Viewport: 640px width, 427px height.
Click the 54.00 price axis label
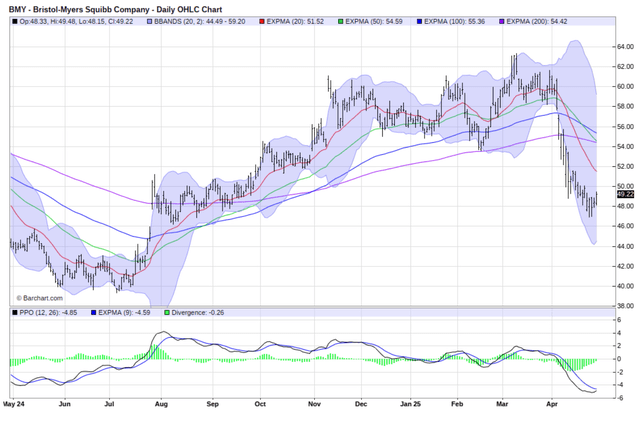tap(625, 147)
